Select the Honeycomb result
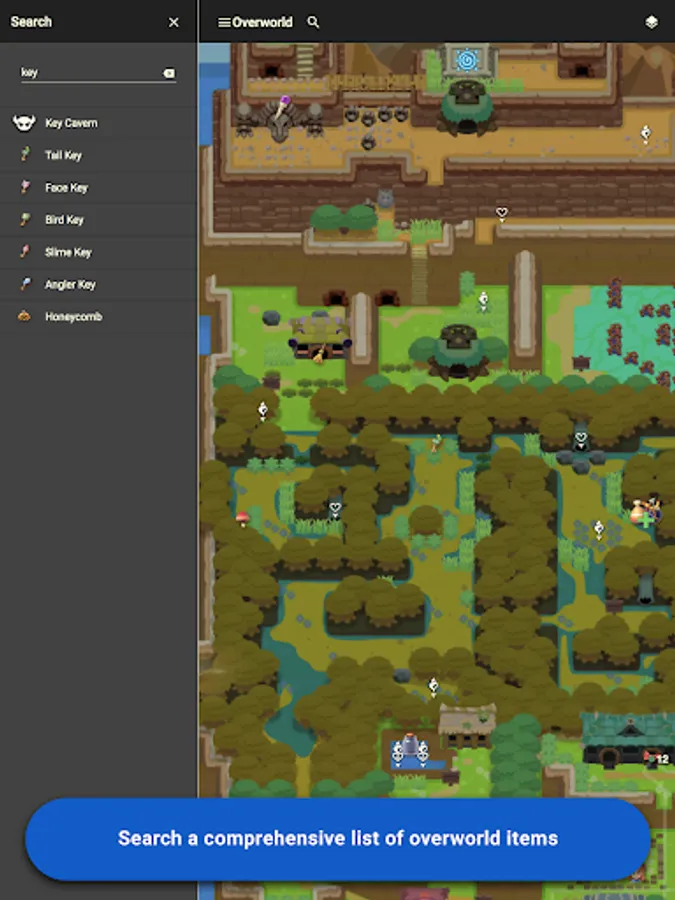The height and width of the screenshot is (900, 675). point(98,316)
